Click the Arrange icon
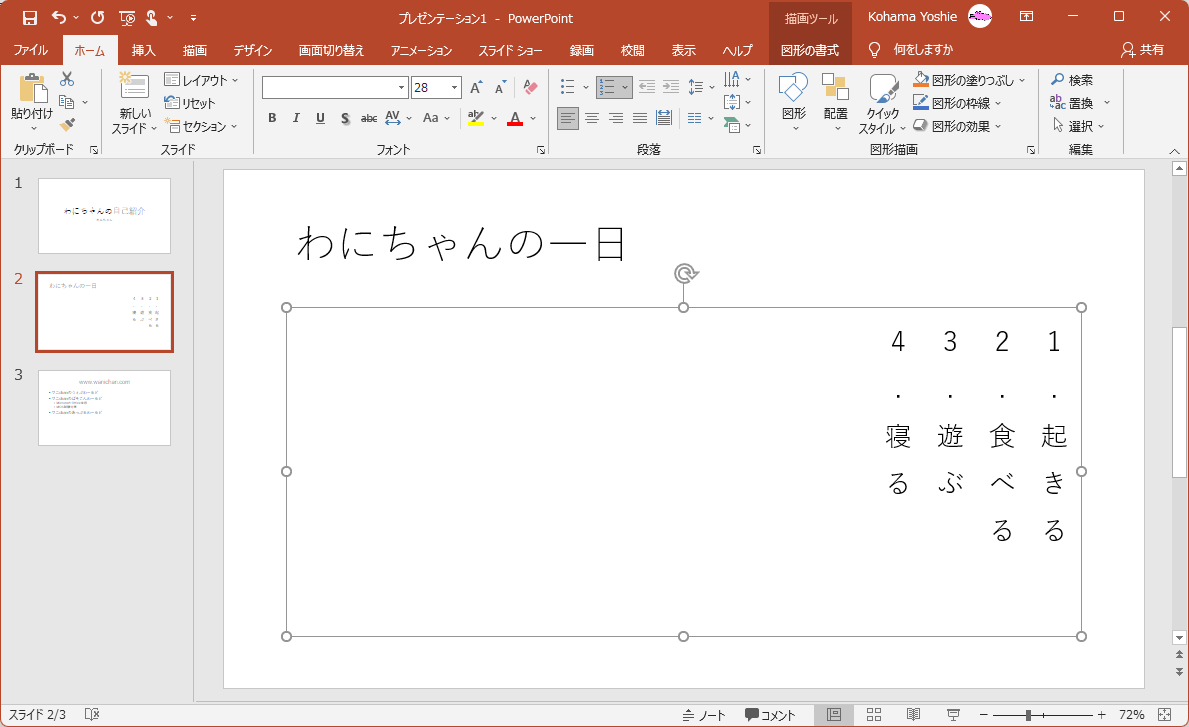1189x727 pixels. (835, 90)
